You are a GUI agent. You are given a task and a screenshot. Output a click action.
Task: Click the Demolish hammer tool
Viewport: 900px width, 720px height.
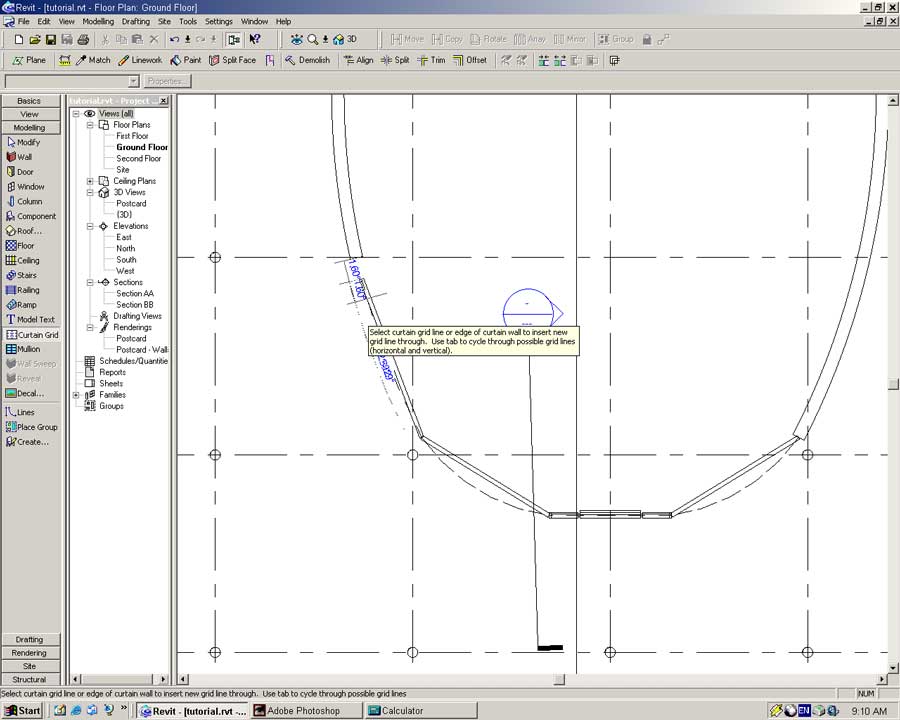click(x=306, y=60)
